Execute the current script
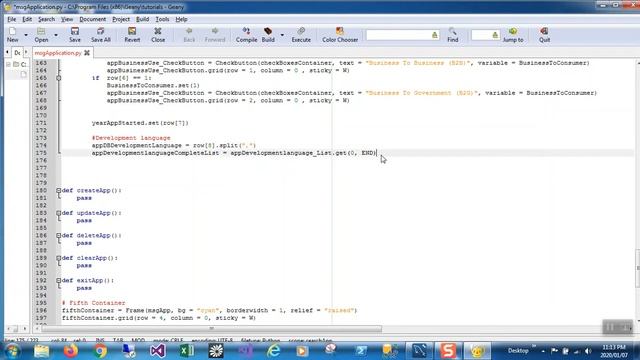 [x=301, y=35]
